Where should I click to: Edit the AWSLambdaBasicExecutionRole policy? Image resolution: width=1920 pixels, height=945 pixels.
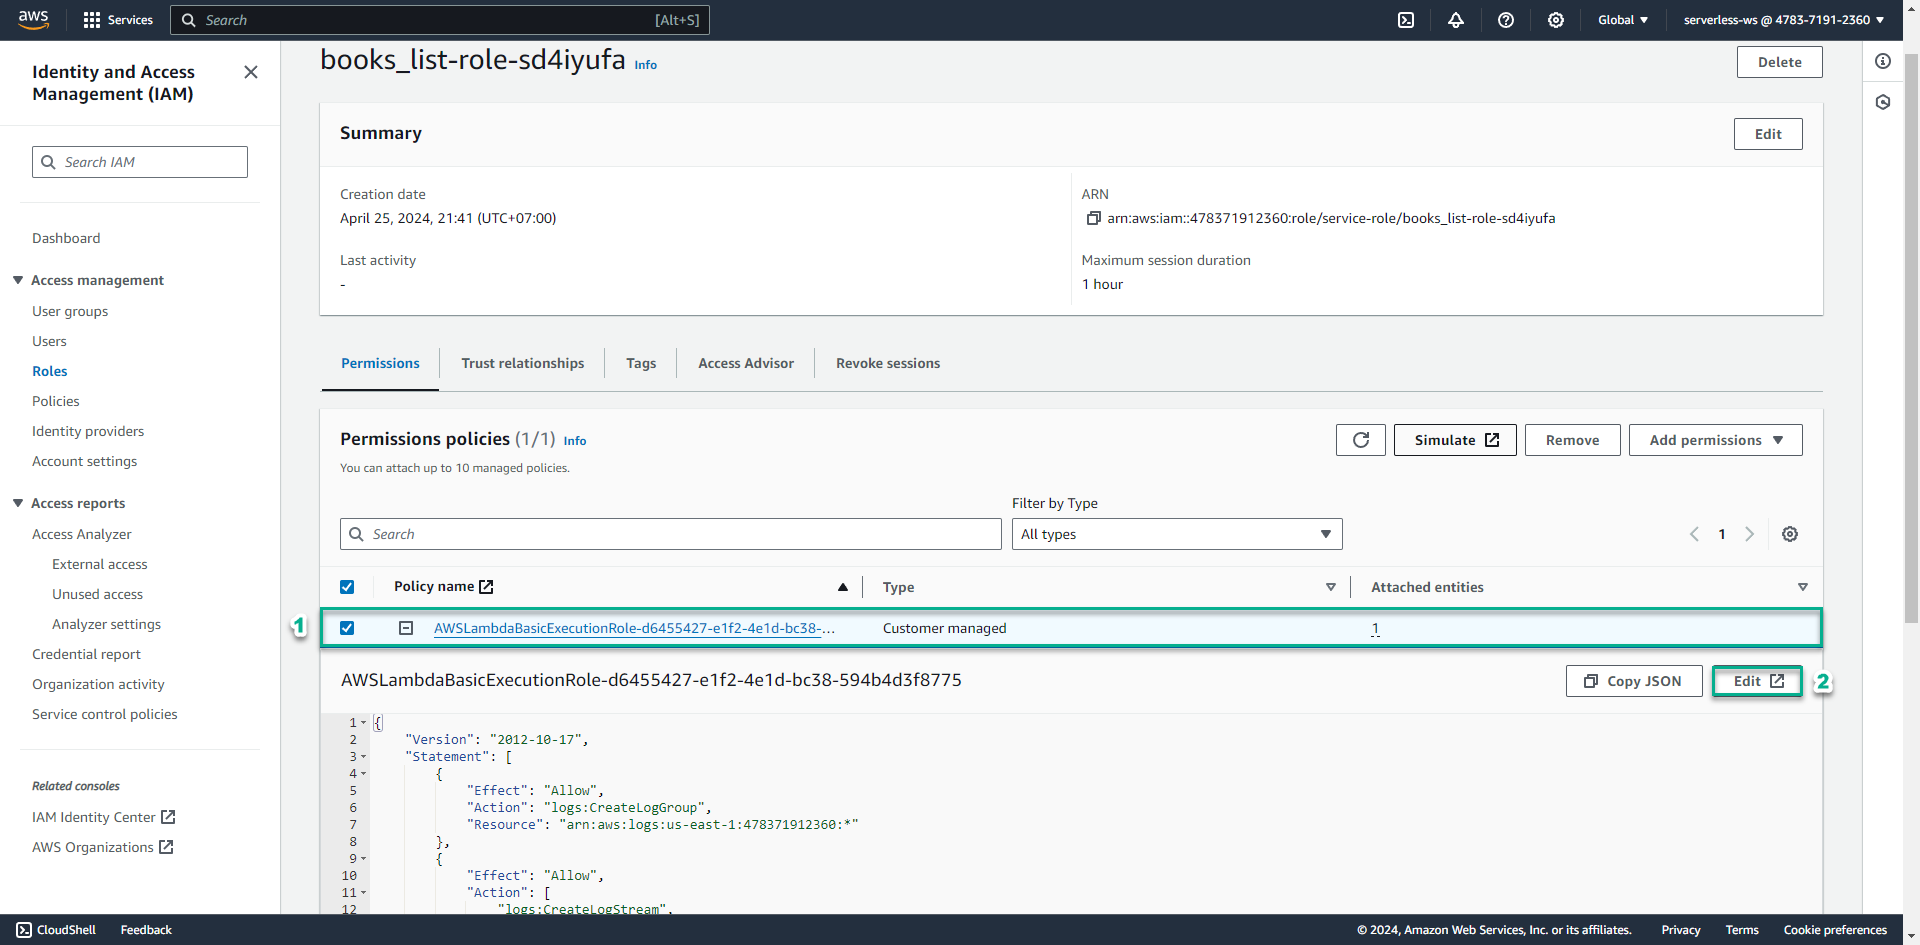point(1757,681)
